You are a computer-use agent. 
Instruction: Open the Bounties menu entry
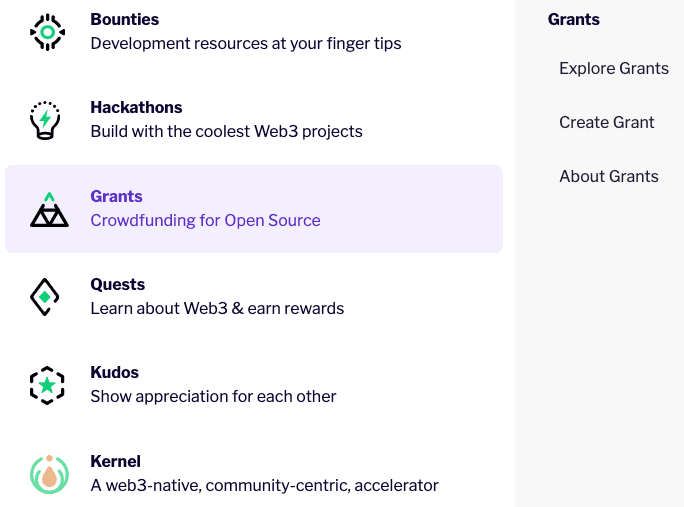click(x=124, y=19)
